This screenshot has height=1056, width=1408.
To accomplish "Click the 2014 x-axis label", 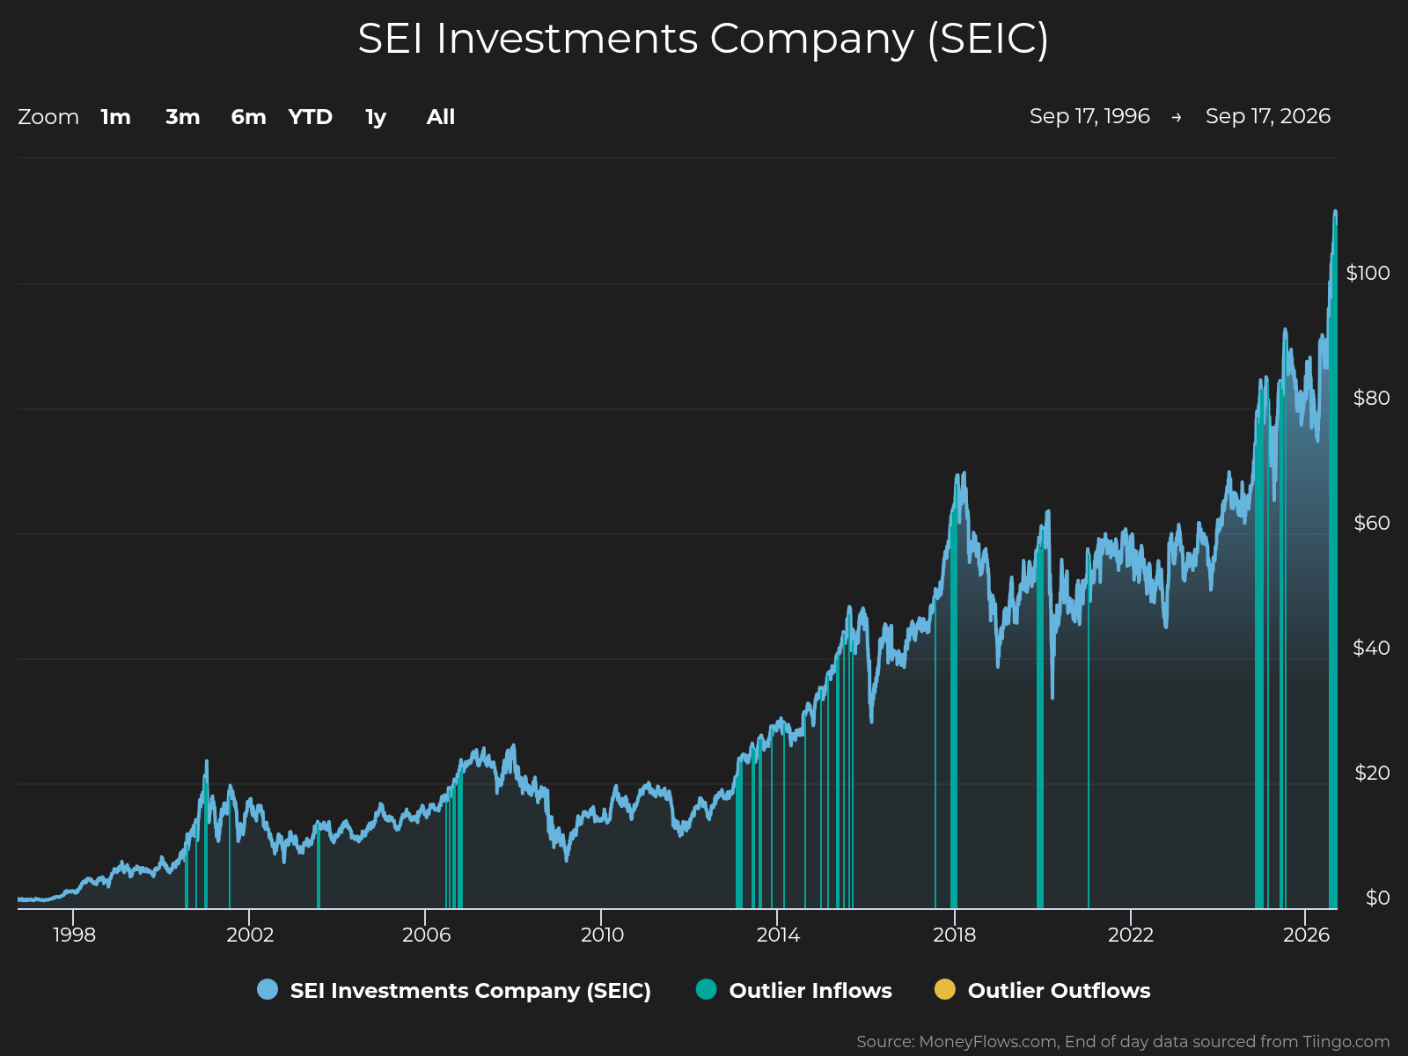I will [x=778, y=935].
